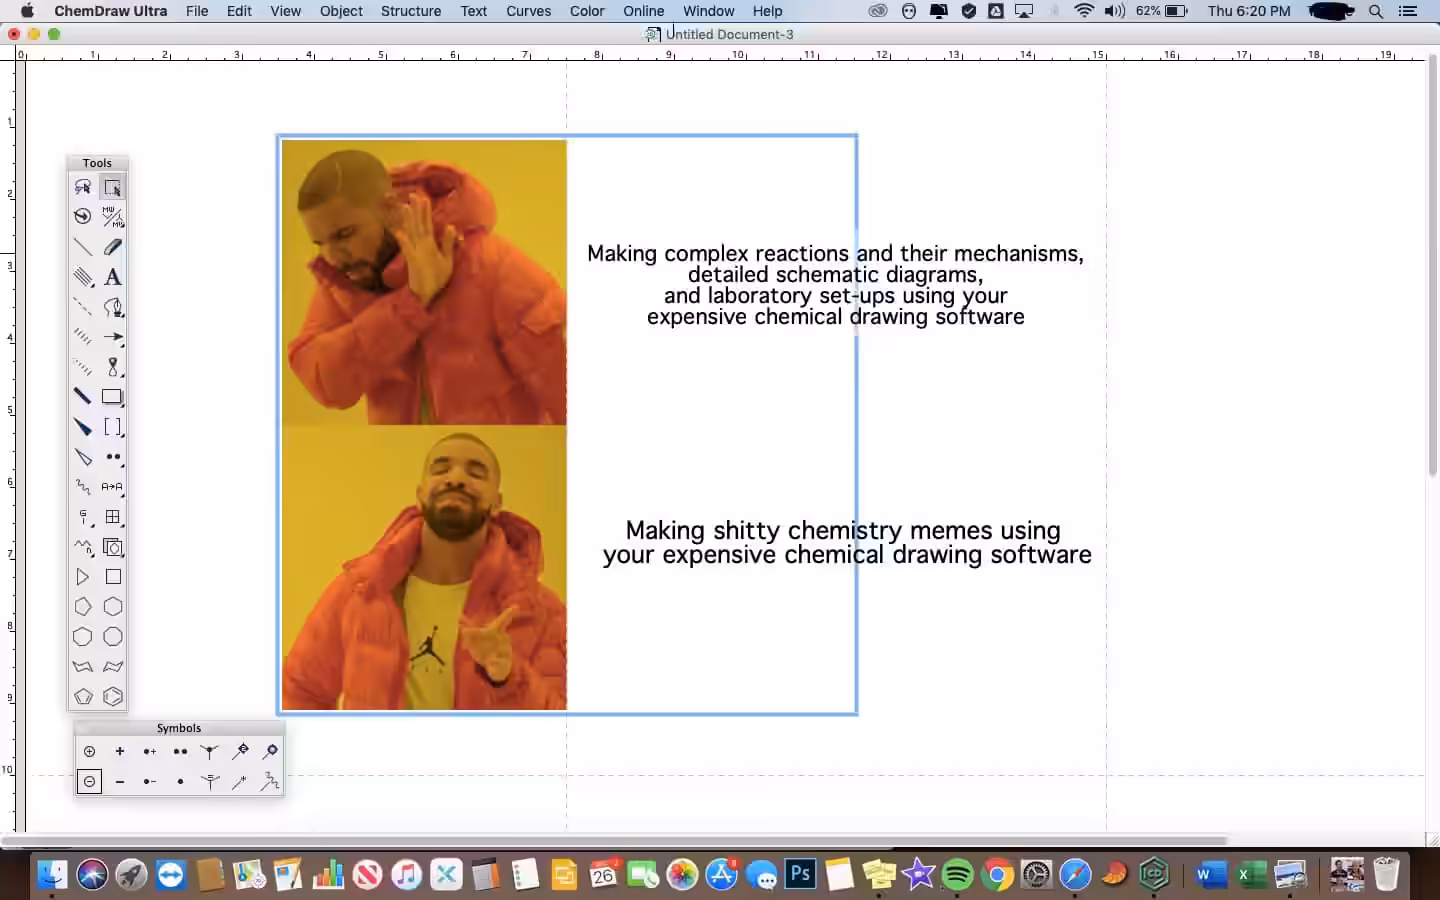Open the Object menu

point(341,11)
